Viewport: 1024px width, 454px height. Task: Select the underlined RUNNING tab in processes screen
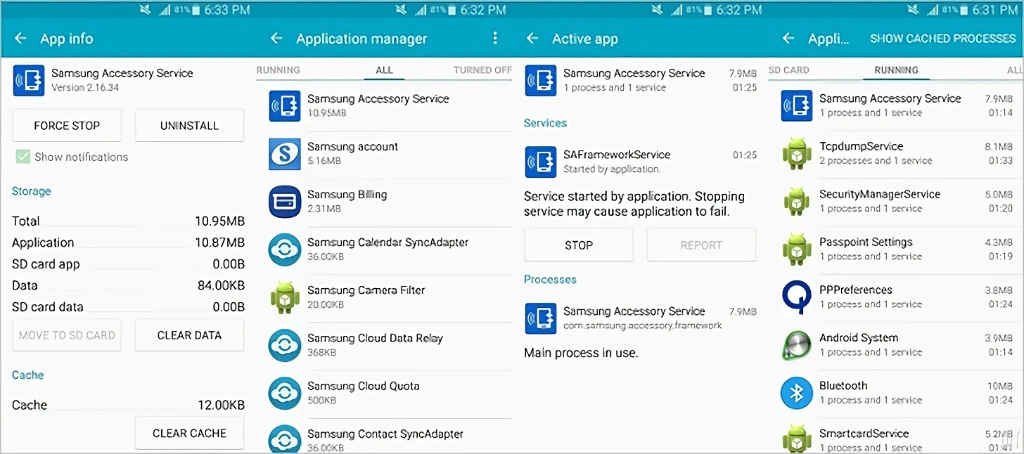(x=896, y=70)
